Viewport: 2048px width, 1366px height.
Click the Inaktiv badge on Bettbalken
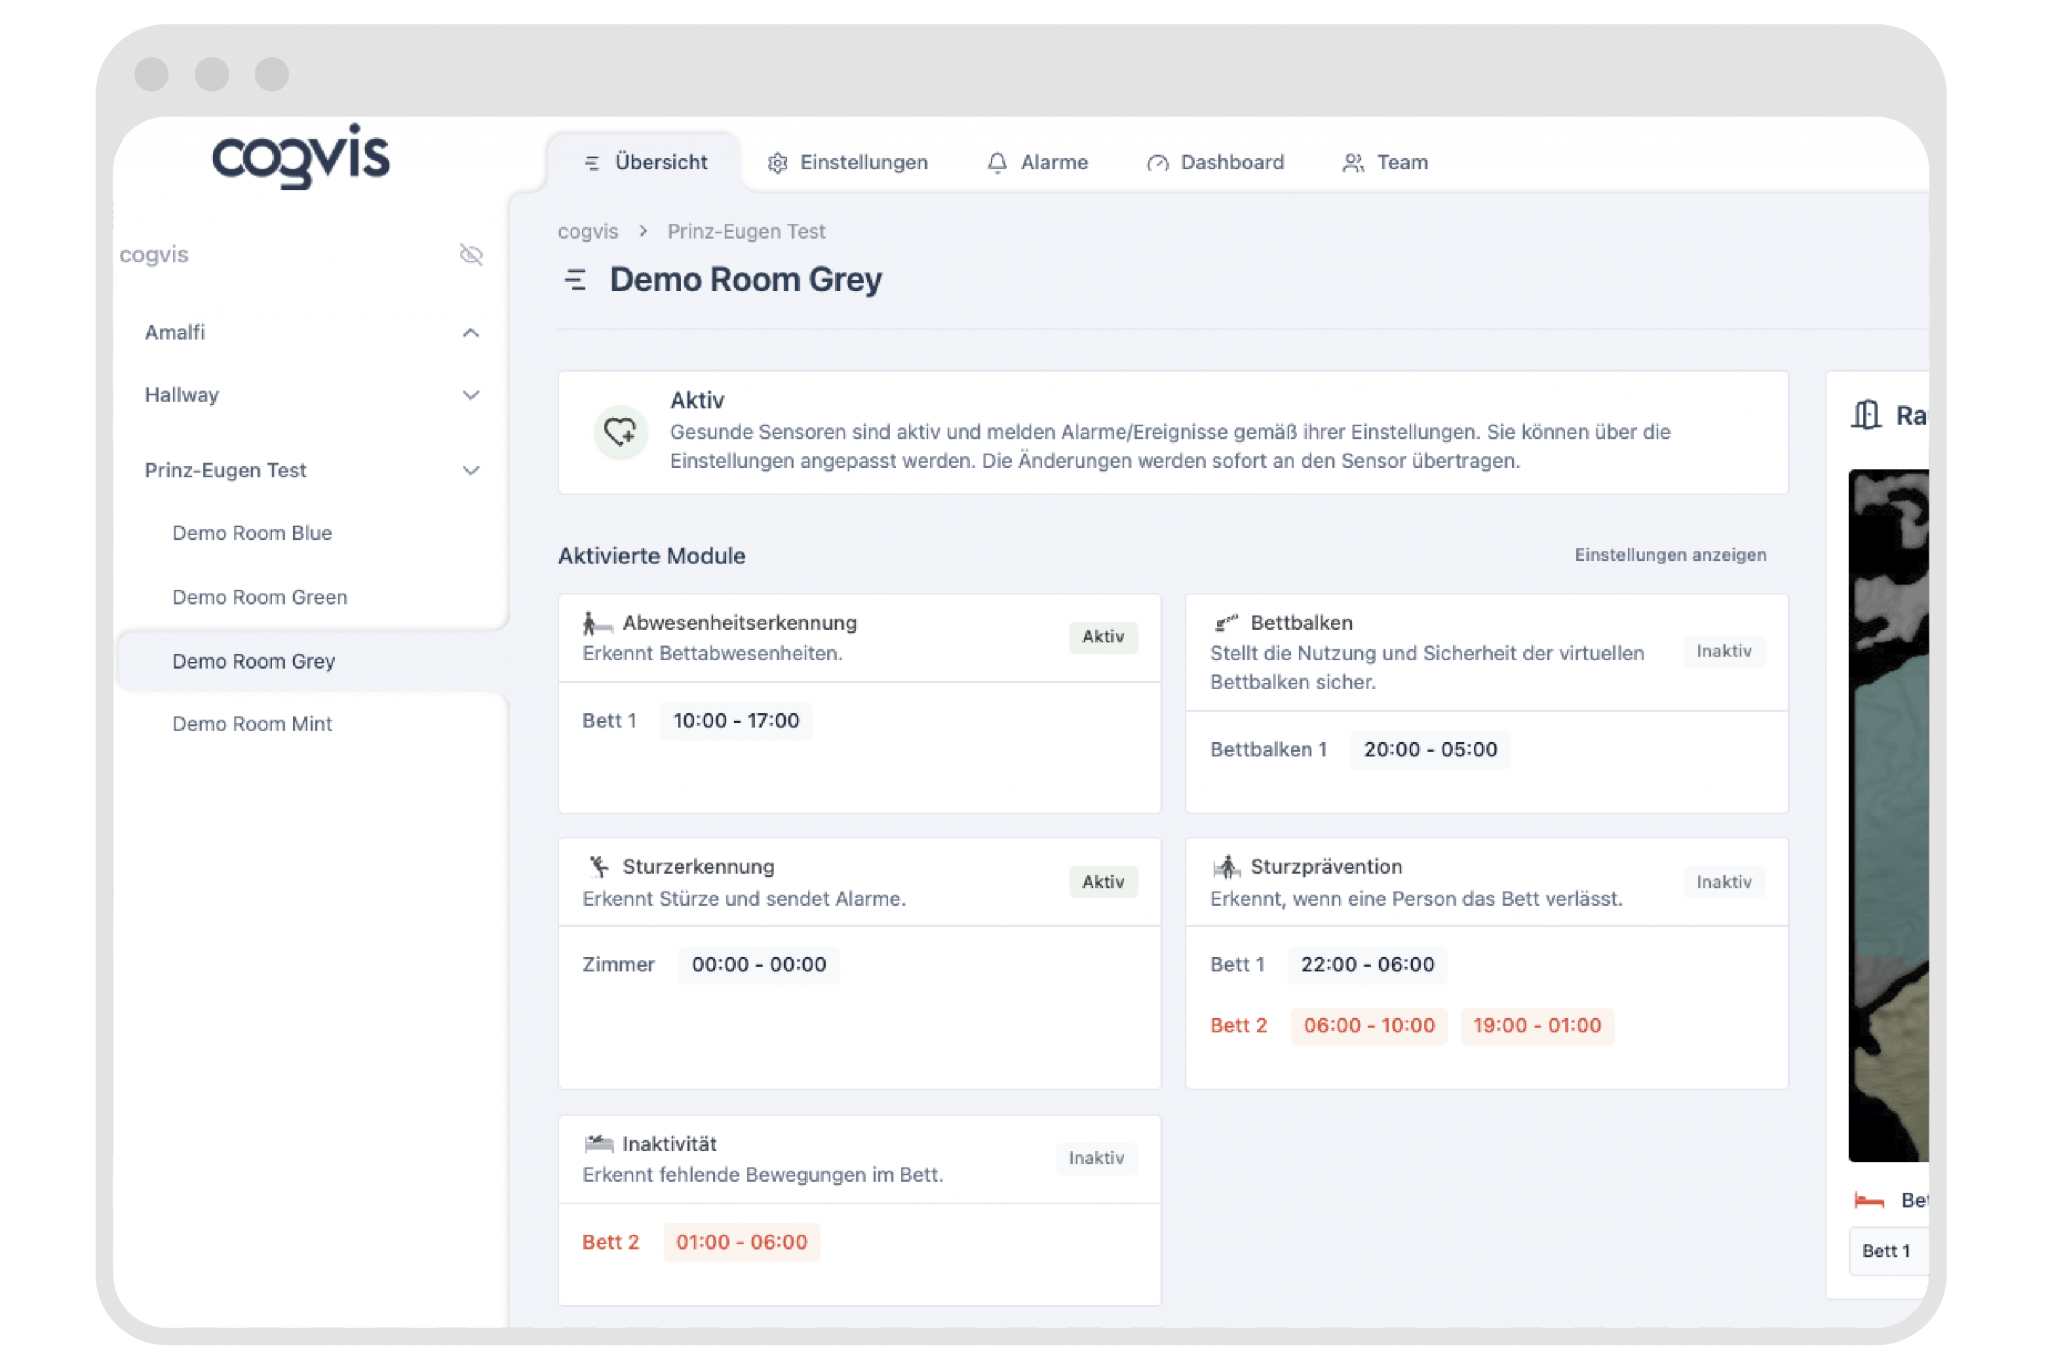click(1723, 651)
